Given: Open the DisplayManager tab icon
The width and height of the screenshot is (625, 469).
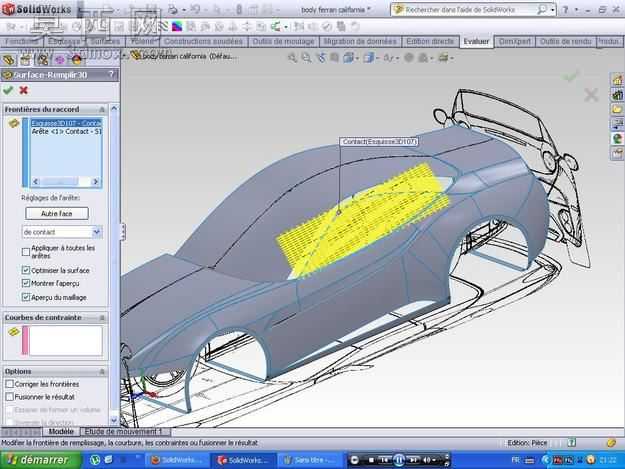Looking at the screenshot, I should pos(77,60).
